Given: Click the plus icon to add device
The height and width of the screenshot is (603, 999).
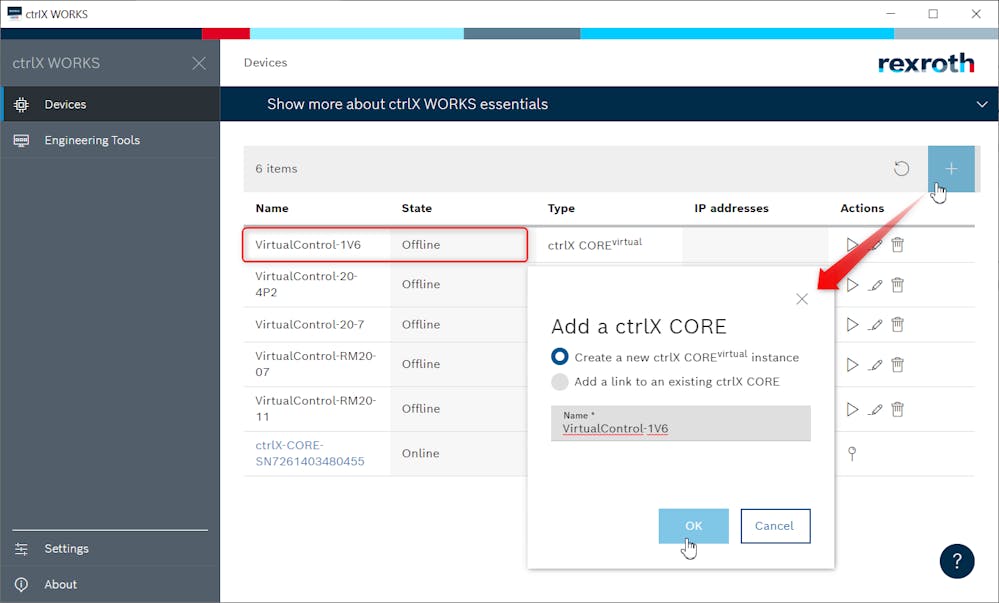Looking at the screenshot, I should point(951,169).
